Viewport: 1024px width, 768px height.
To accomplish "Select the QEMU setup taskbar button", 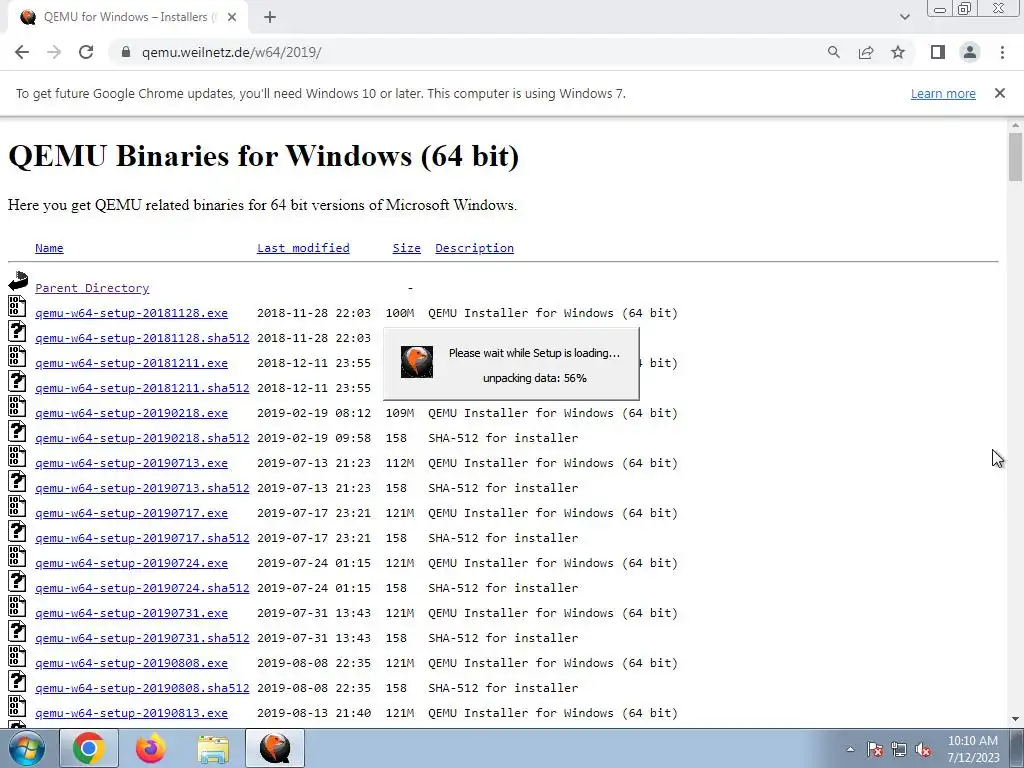I will coord(275,748).
